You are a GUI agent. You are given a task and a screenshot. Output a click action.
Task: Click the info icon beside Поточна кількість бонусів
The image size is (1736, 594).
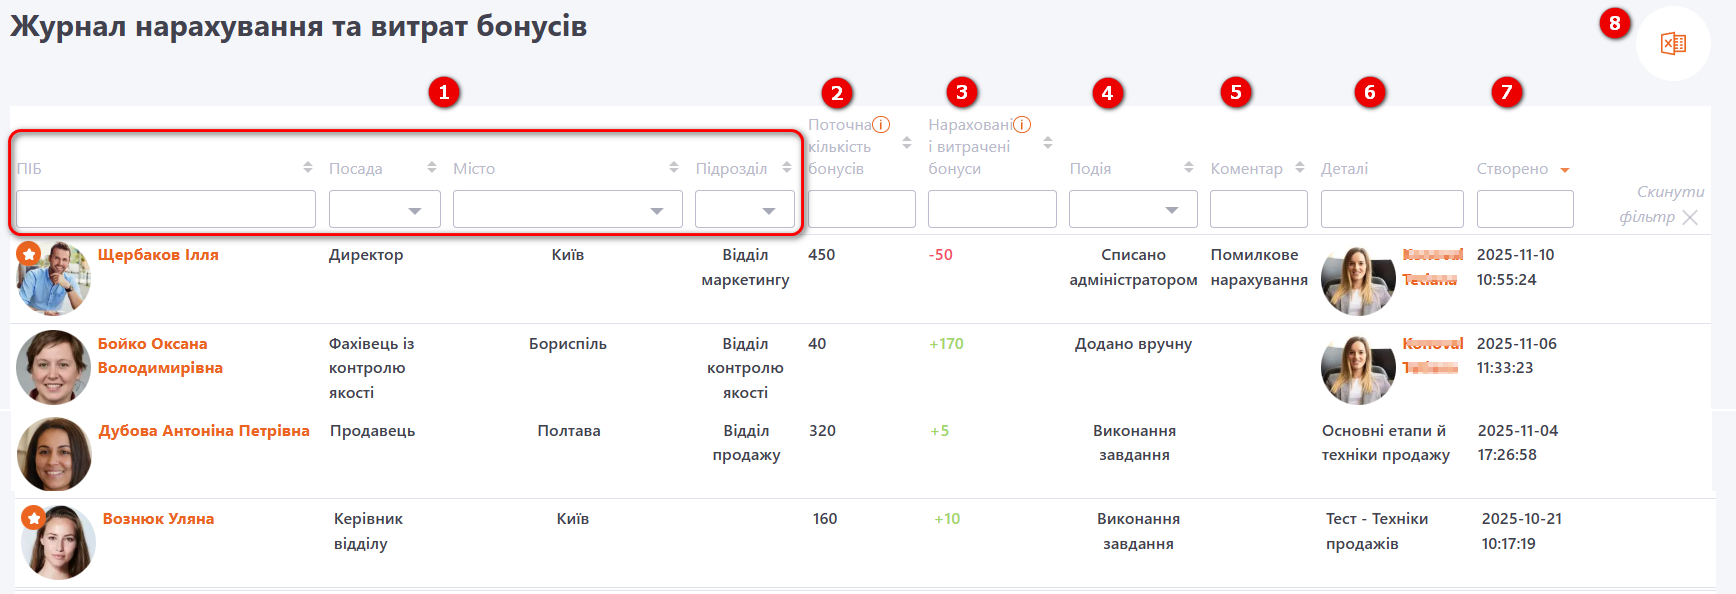pos(881,125)
